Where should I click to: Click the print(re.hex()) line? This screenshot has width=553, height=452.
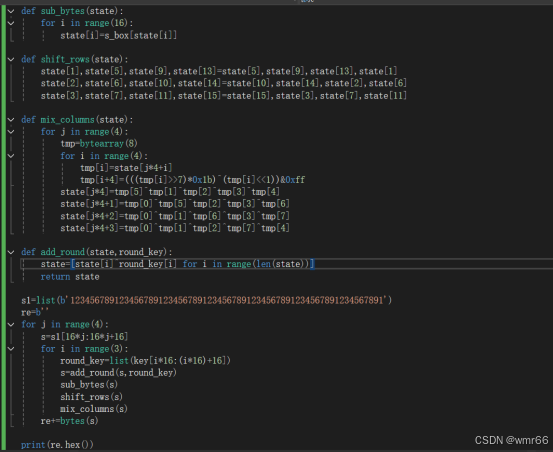(57, 445)
